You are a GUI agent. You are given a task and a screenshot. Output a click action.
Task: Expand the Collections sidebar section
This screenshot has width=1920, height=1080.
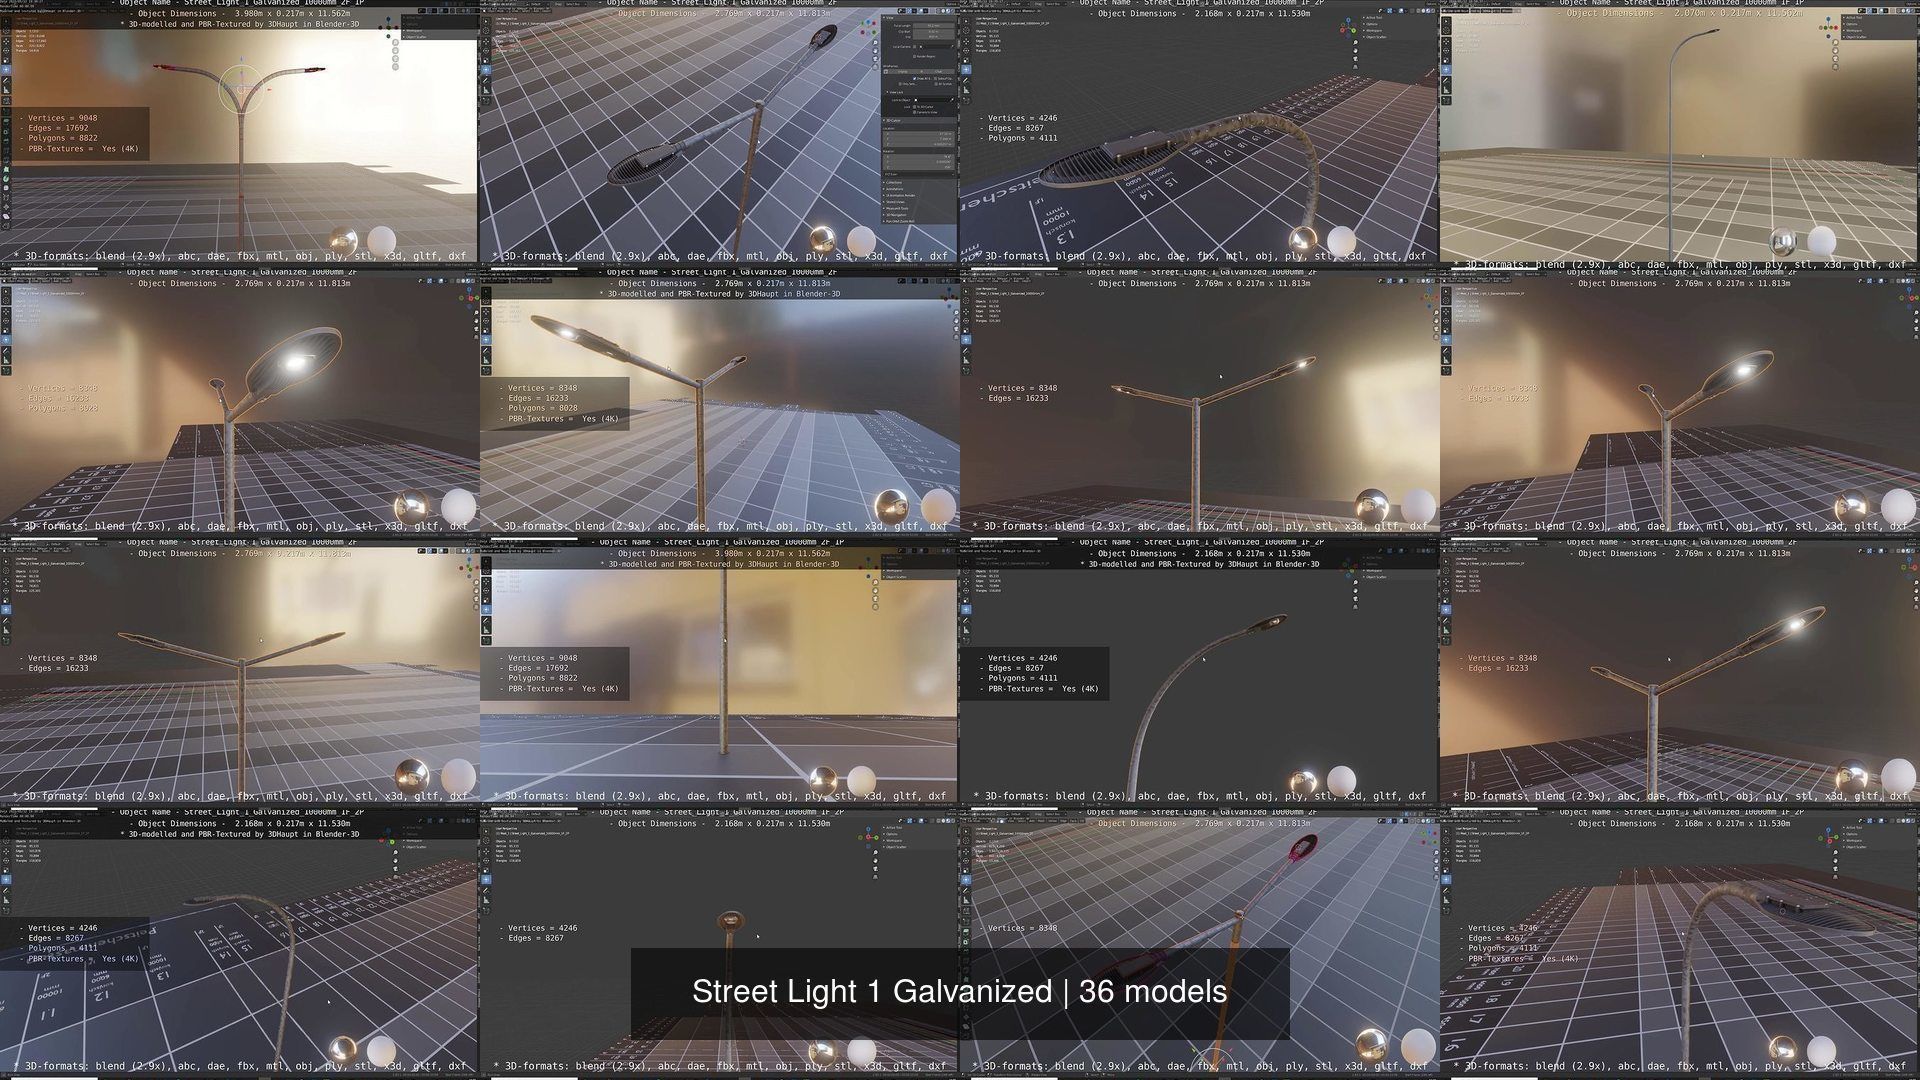tap(894, 183)
